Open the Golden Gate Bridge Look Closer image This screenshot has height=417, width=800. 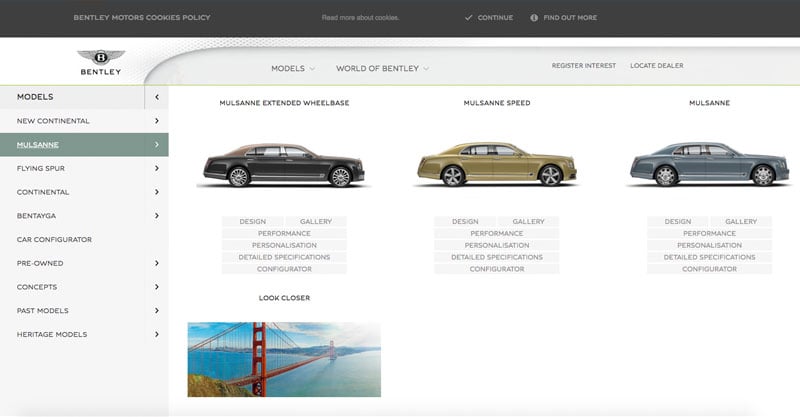click(284, 359)
